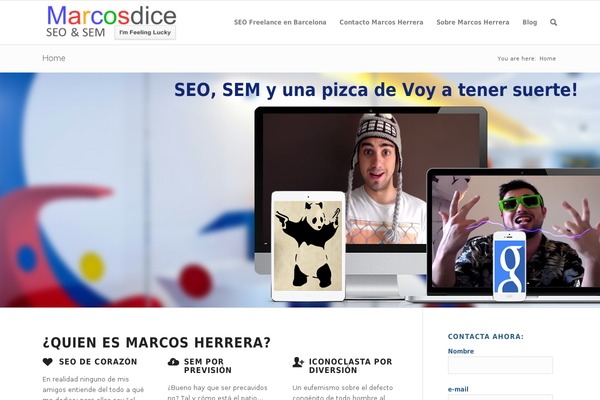
Task: Click the Marcosdice SEO & SEM logo
Action: (x=111, y=22)
